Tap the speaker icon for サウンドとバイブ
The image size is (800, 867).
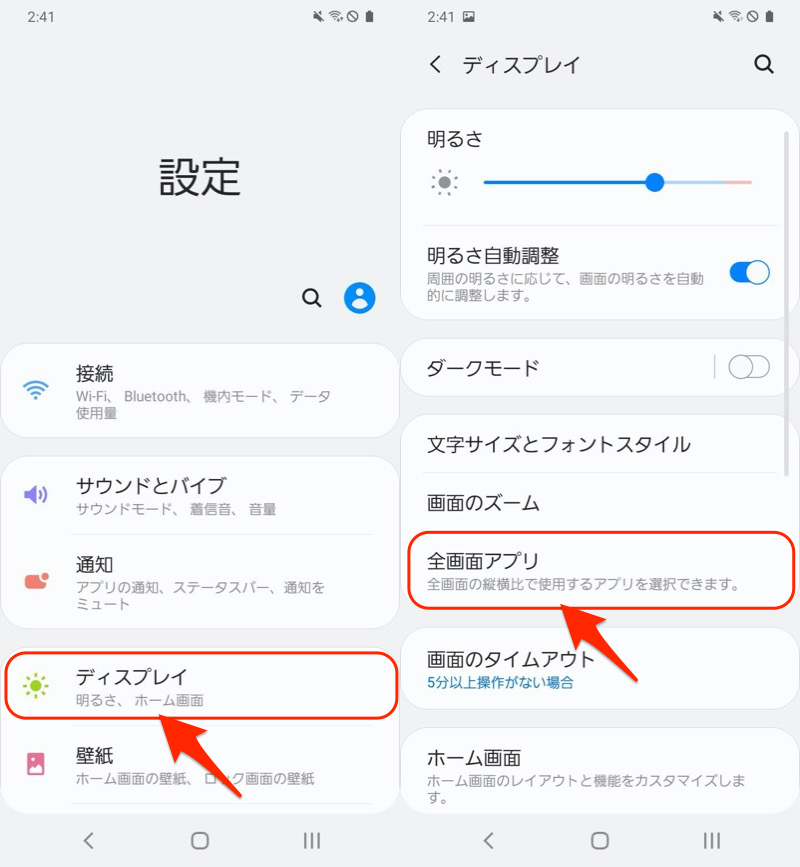[x=36, y=495]
